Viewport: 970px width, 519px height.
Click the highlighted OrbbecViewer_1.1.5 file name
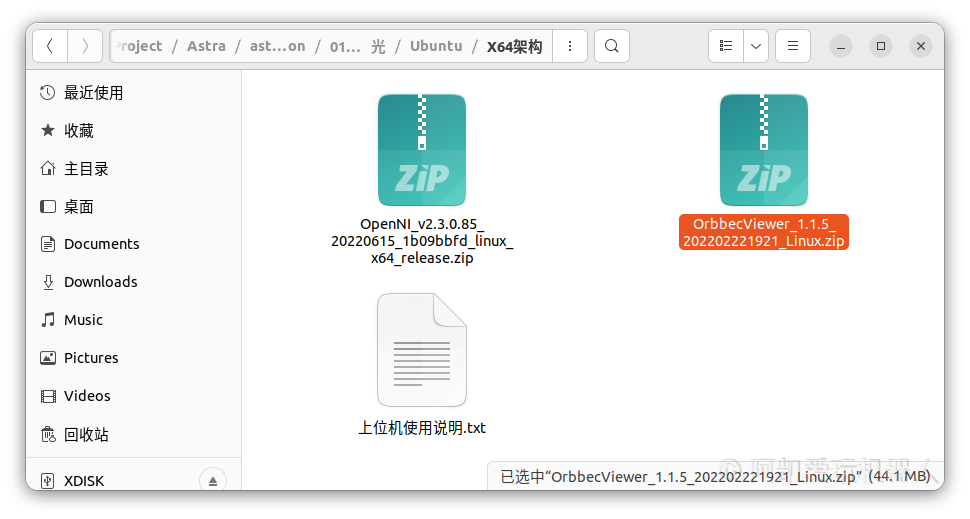763,232
